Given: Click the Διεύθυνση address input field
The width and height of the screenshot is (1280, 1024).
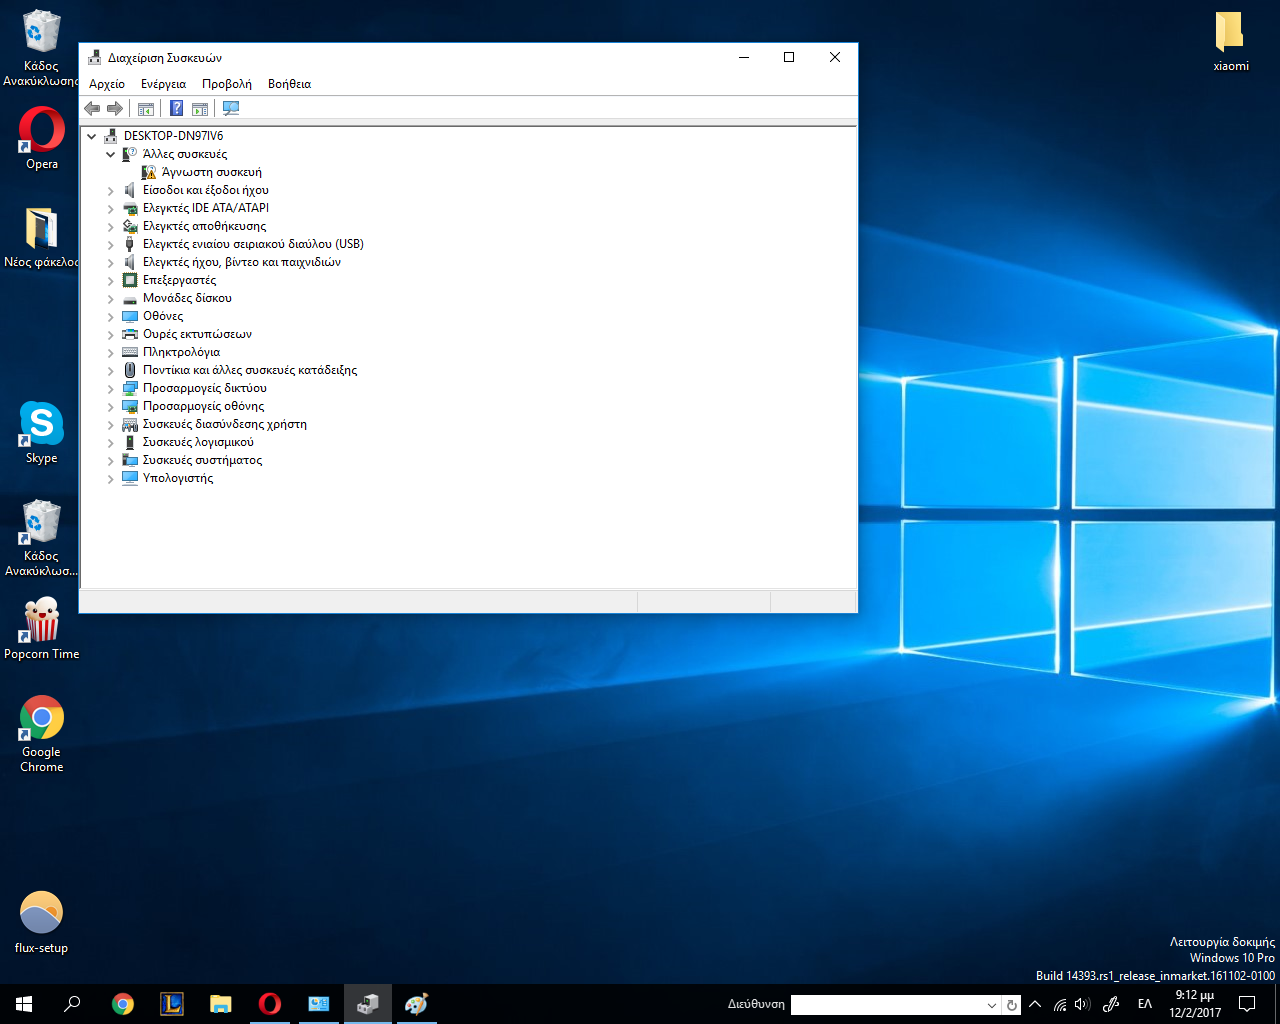Looking at the screenshot, I should [x=886, y=1005].
